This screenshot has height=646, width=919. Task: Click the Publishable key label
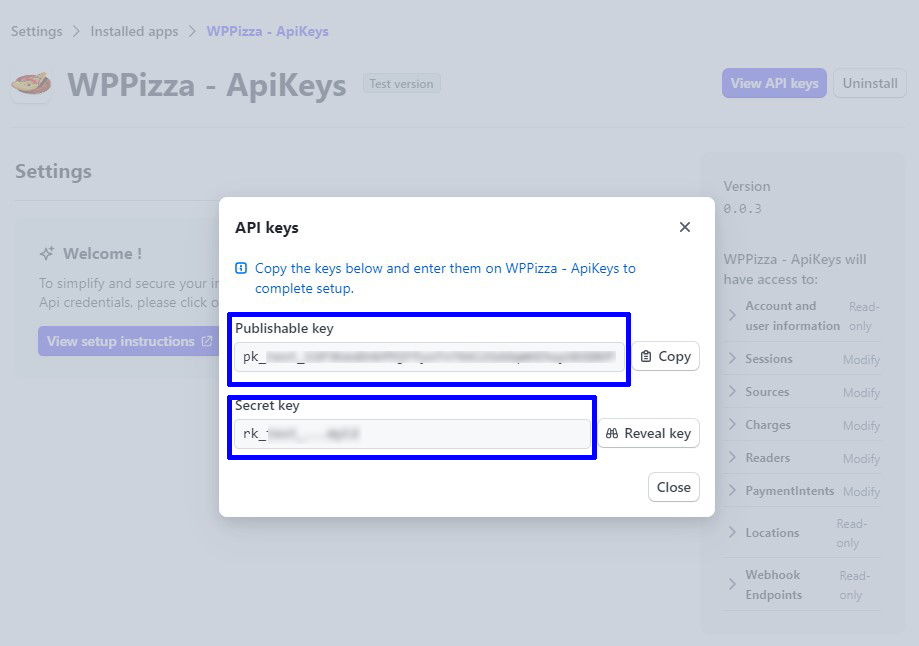(284, 328)
